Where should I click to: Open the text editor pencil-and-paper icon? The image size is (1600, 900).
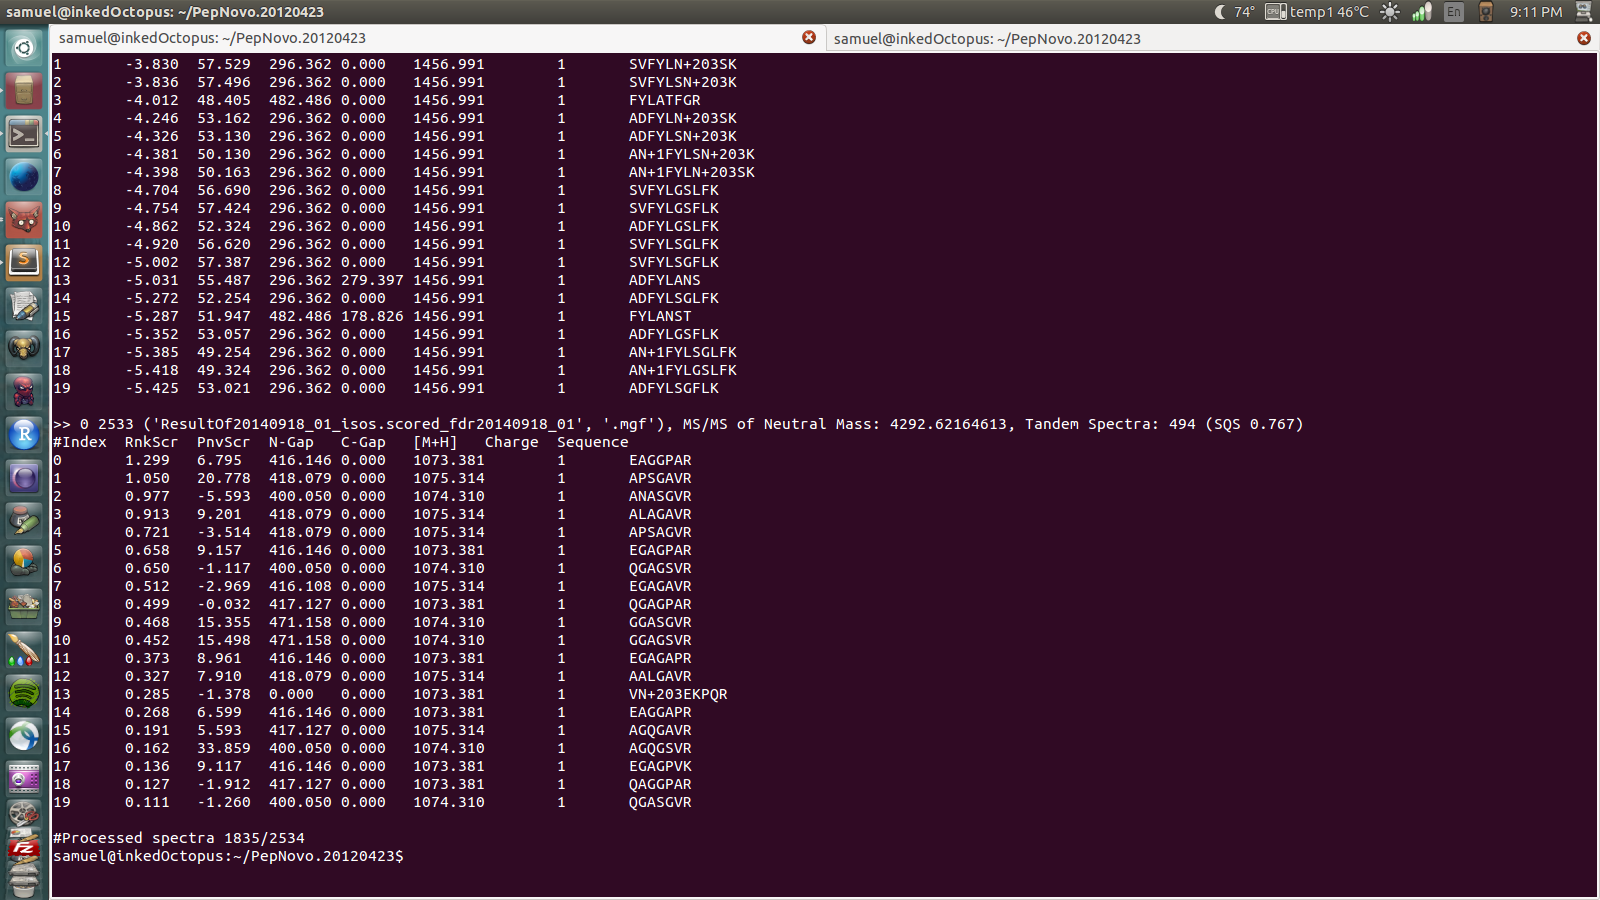(24, 306)
